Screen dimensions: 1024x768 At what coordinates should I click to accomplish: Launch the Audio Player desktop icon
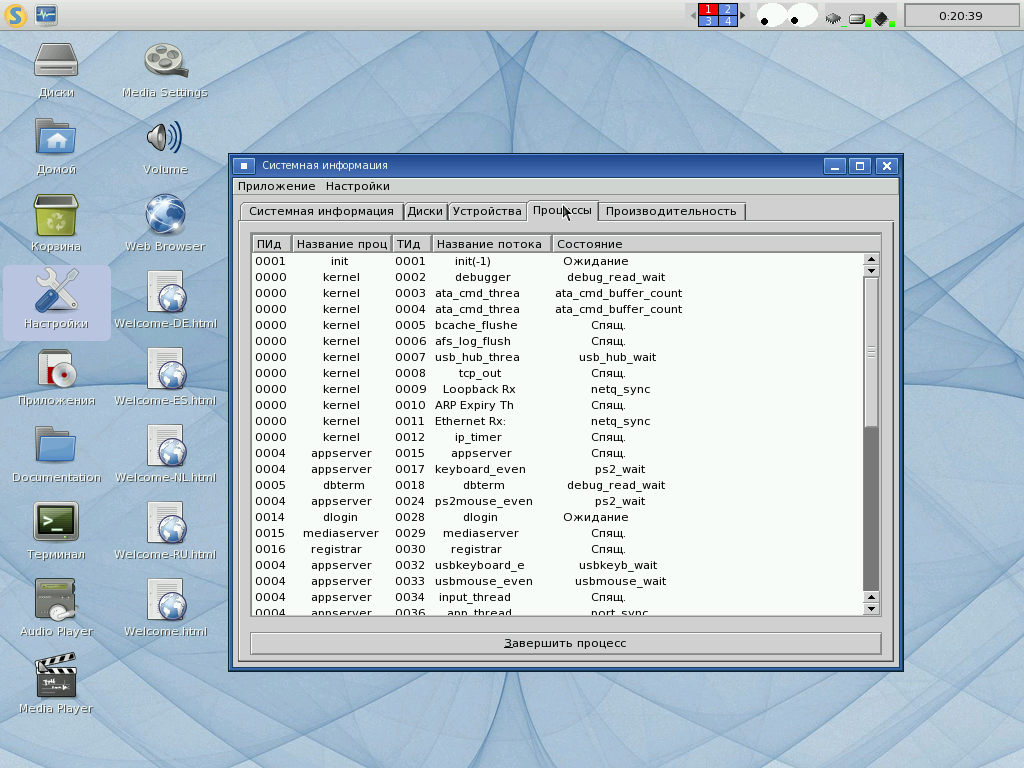click(x=56, y=600)
